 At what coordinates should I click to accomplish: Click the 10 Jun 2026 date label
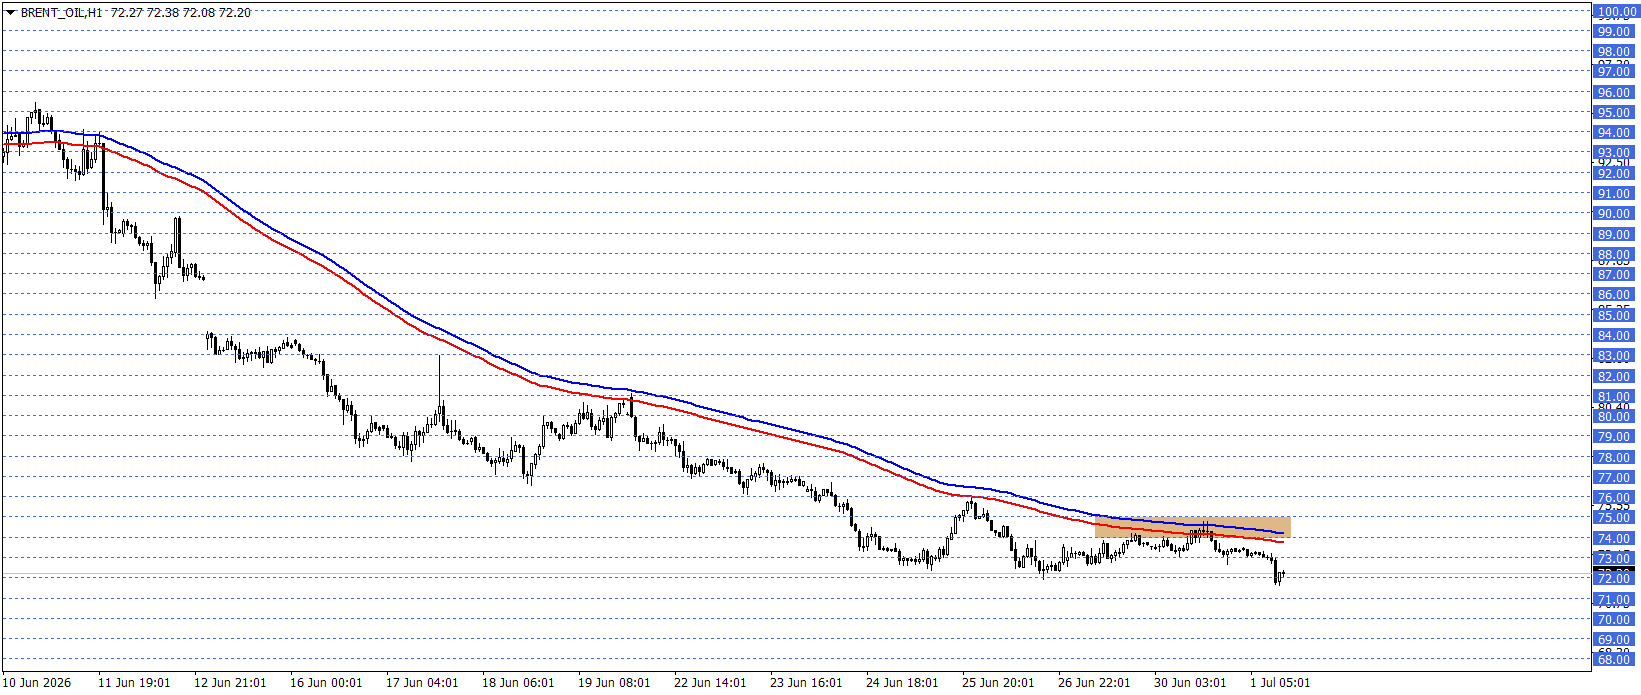[37, 683]
